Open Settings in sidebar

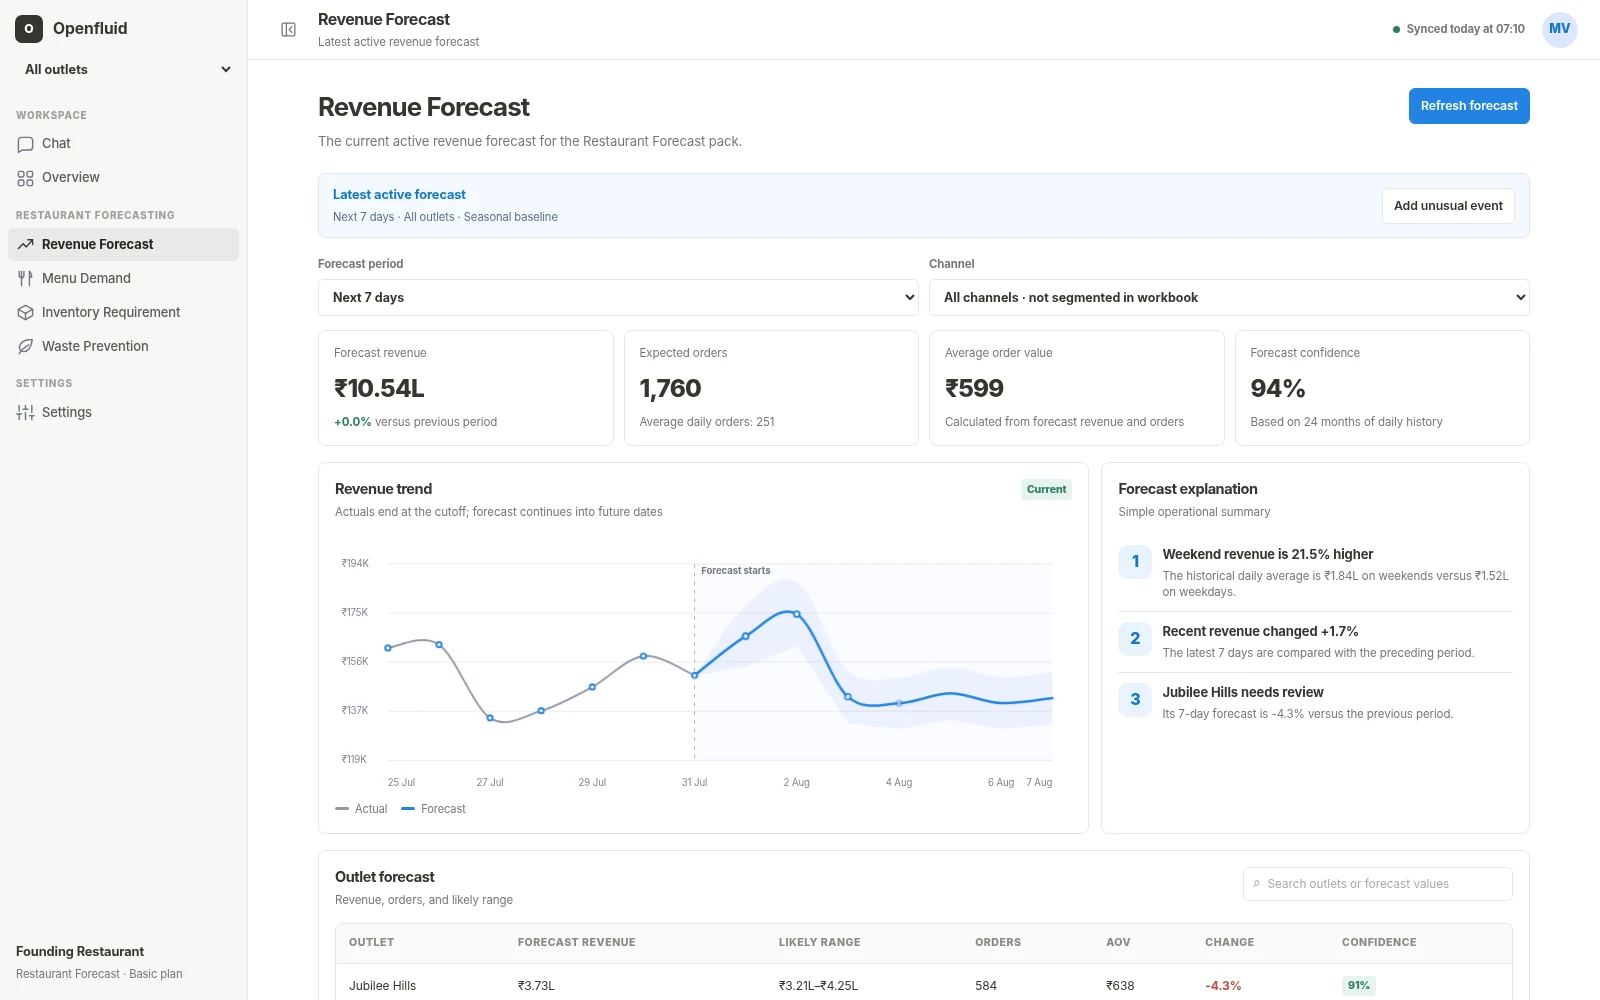pyautogui.click(x=124, y=413)
